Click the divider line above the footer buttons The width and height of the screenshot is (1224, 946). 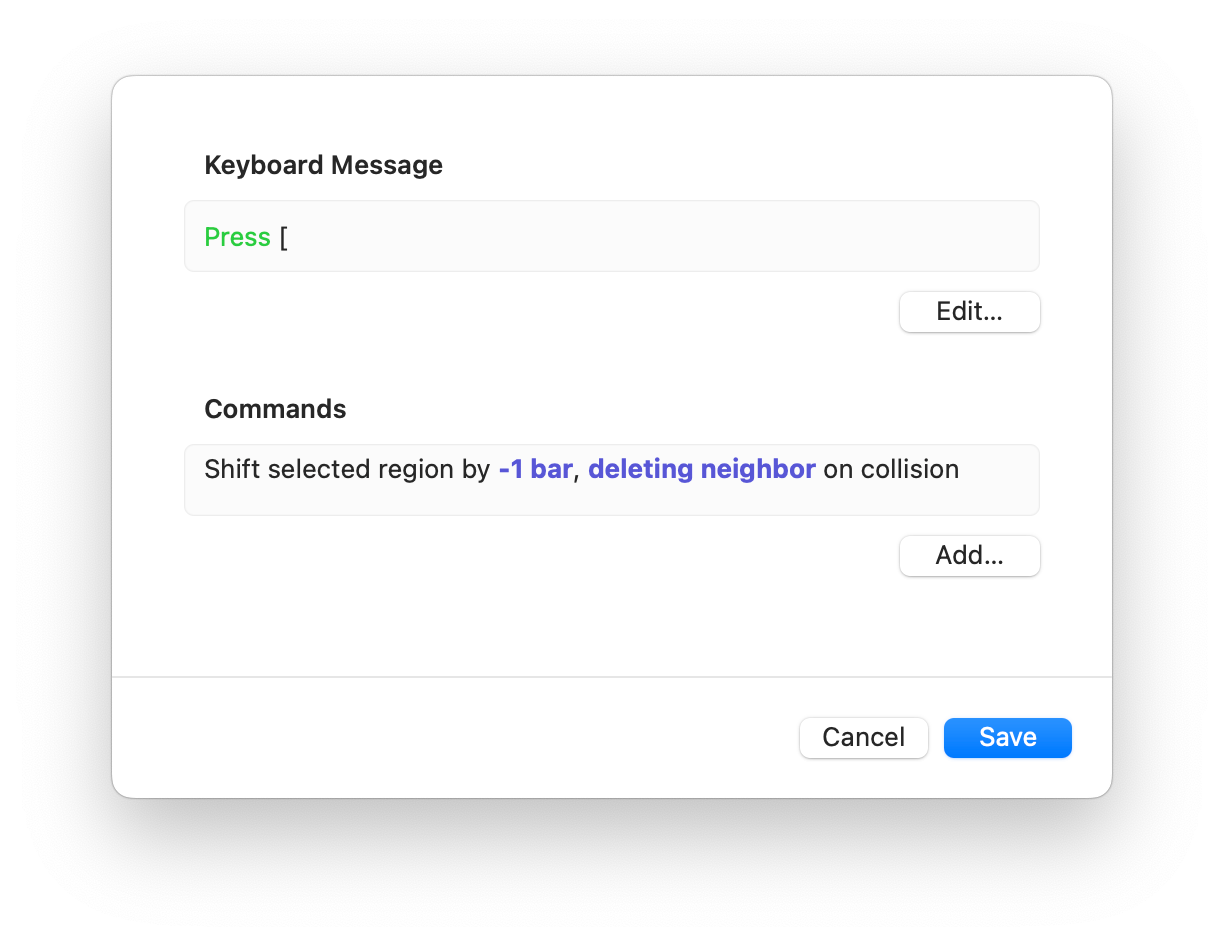point(611,677)
